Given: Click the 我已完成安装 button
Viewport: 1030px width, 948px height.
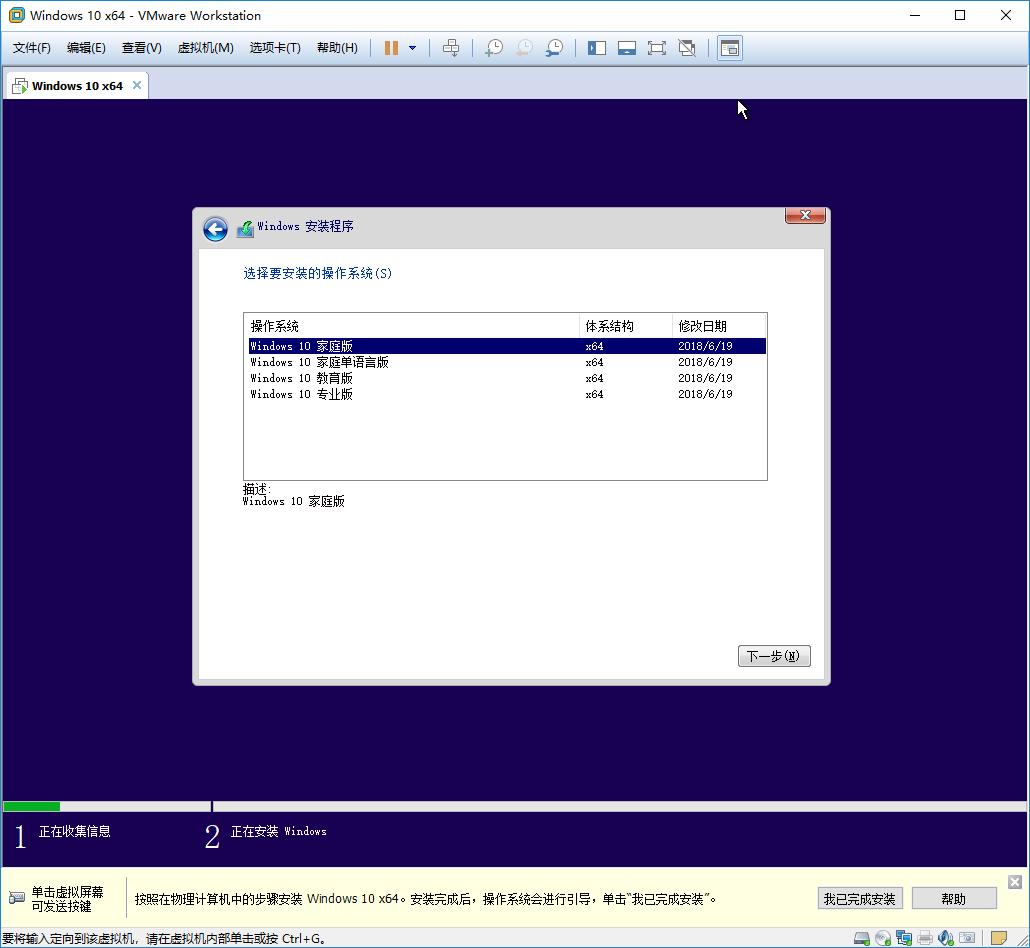Looking at the screenshot, I should [859, 898].
